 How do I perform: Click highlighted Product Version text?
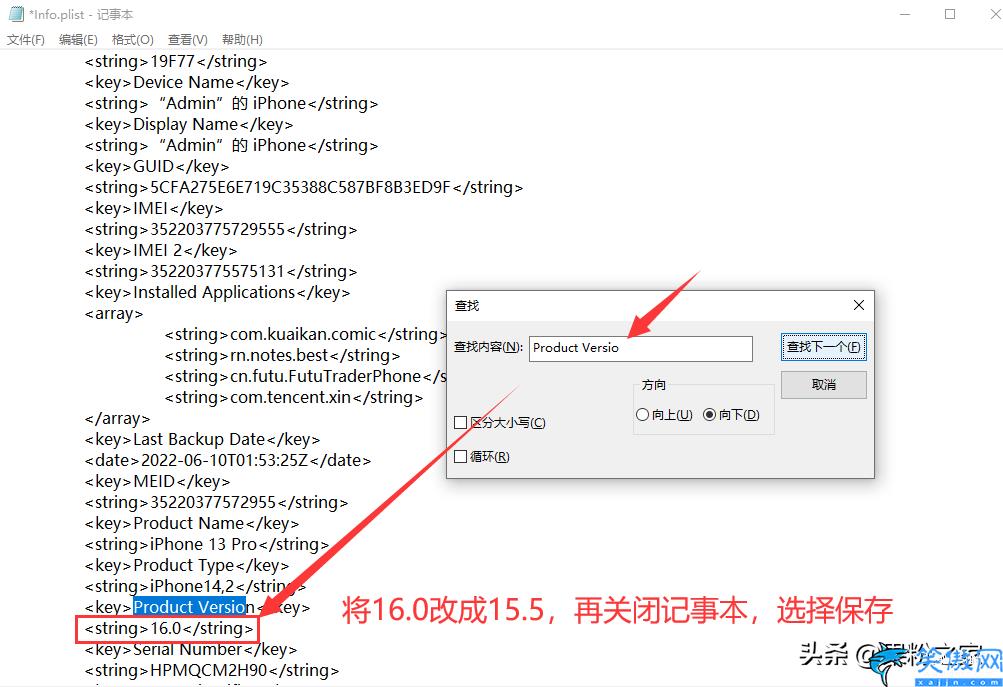tap(189, 607)
